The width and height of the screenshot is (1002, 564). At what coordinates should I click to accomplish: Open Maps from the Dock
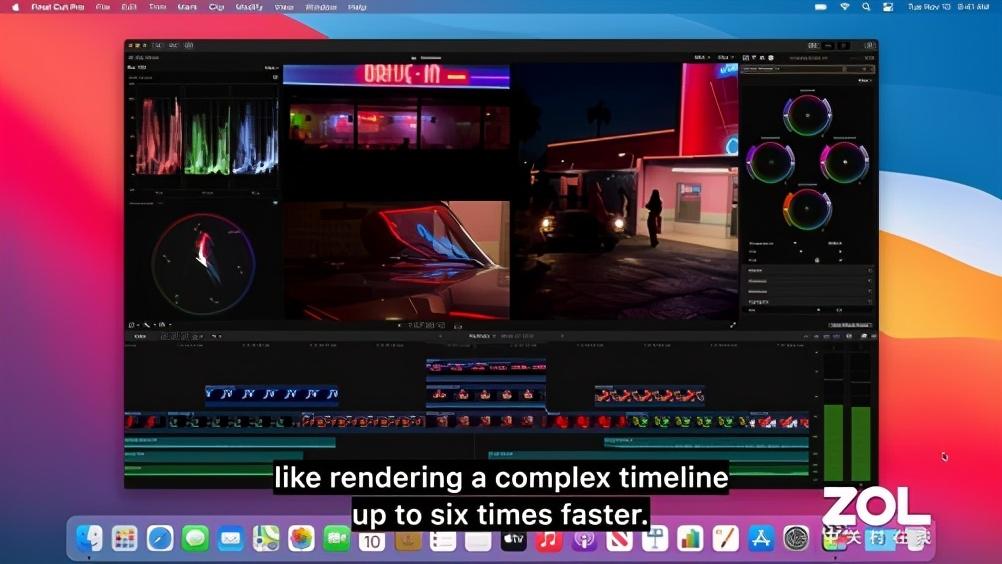[266, 538]
